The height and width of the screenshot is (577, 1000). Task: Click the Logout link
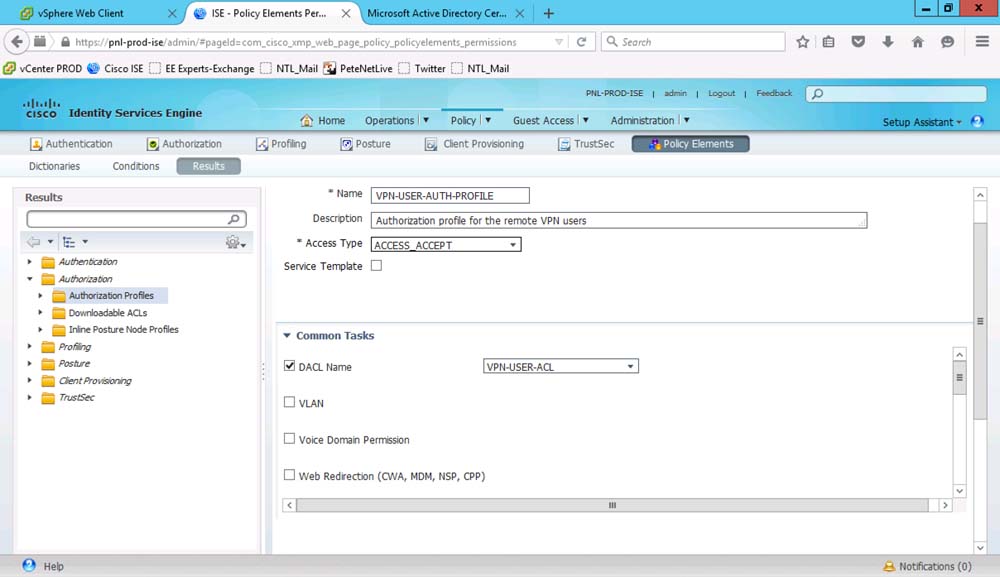pyautogui.click(x=721, y=93)
